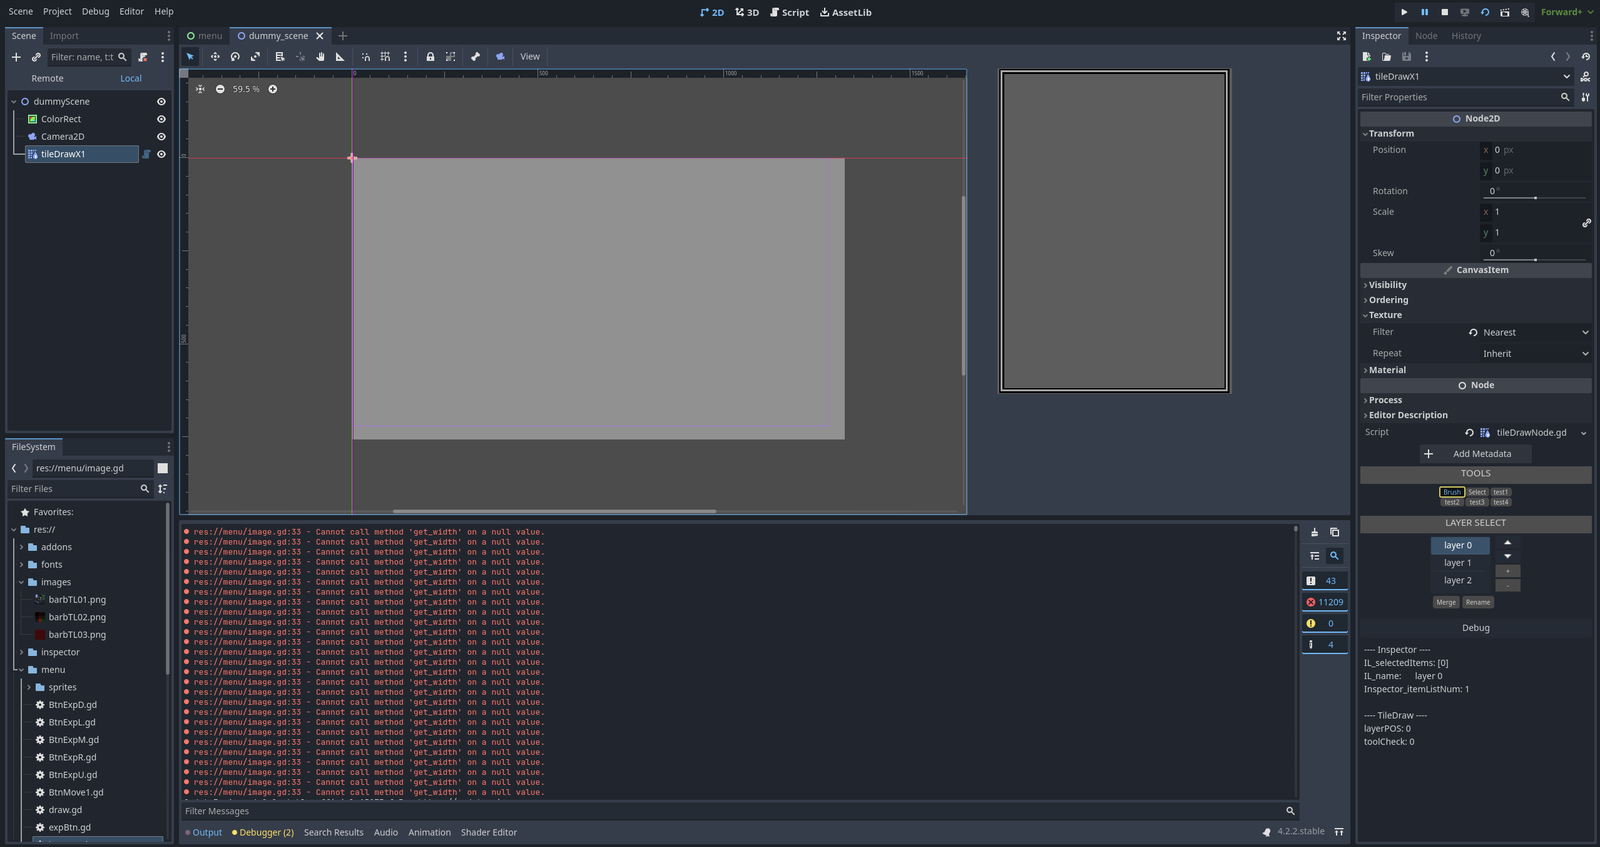This screenshot has width=1600, height=847.
Task: Switch to the Node tab
Action: [1426, 36]
